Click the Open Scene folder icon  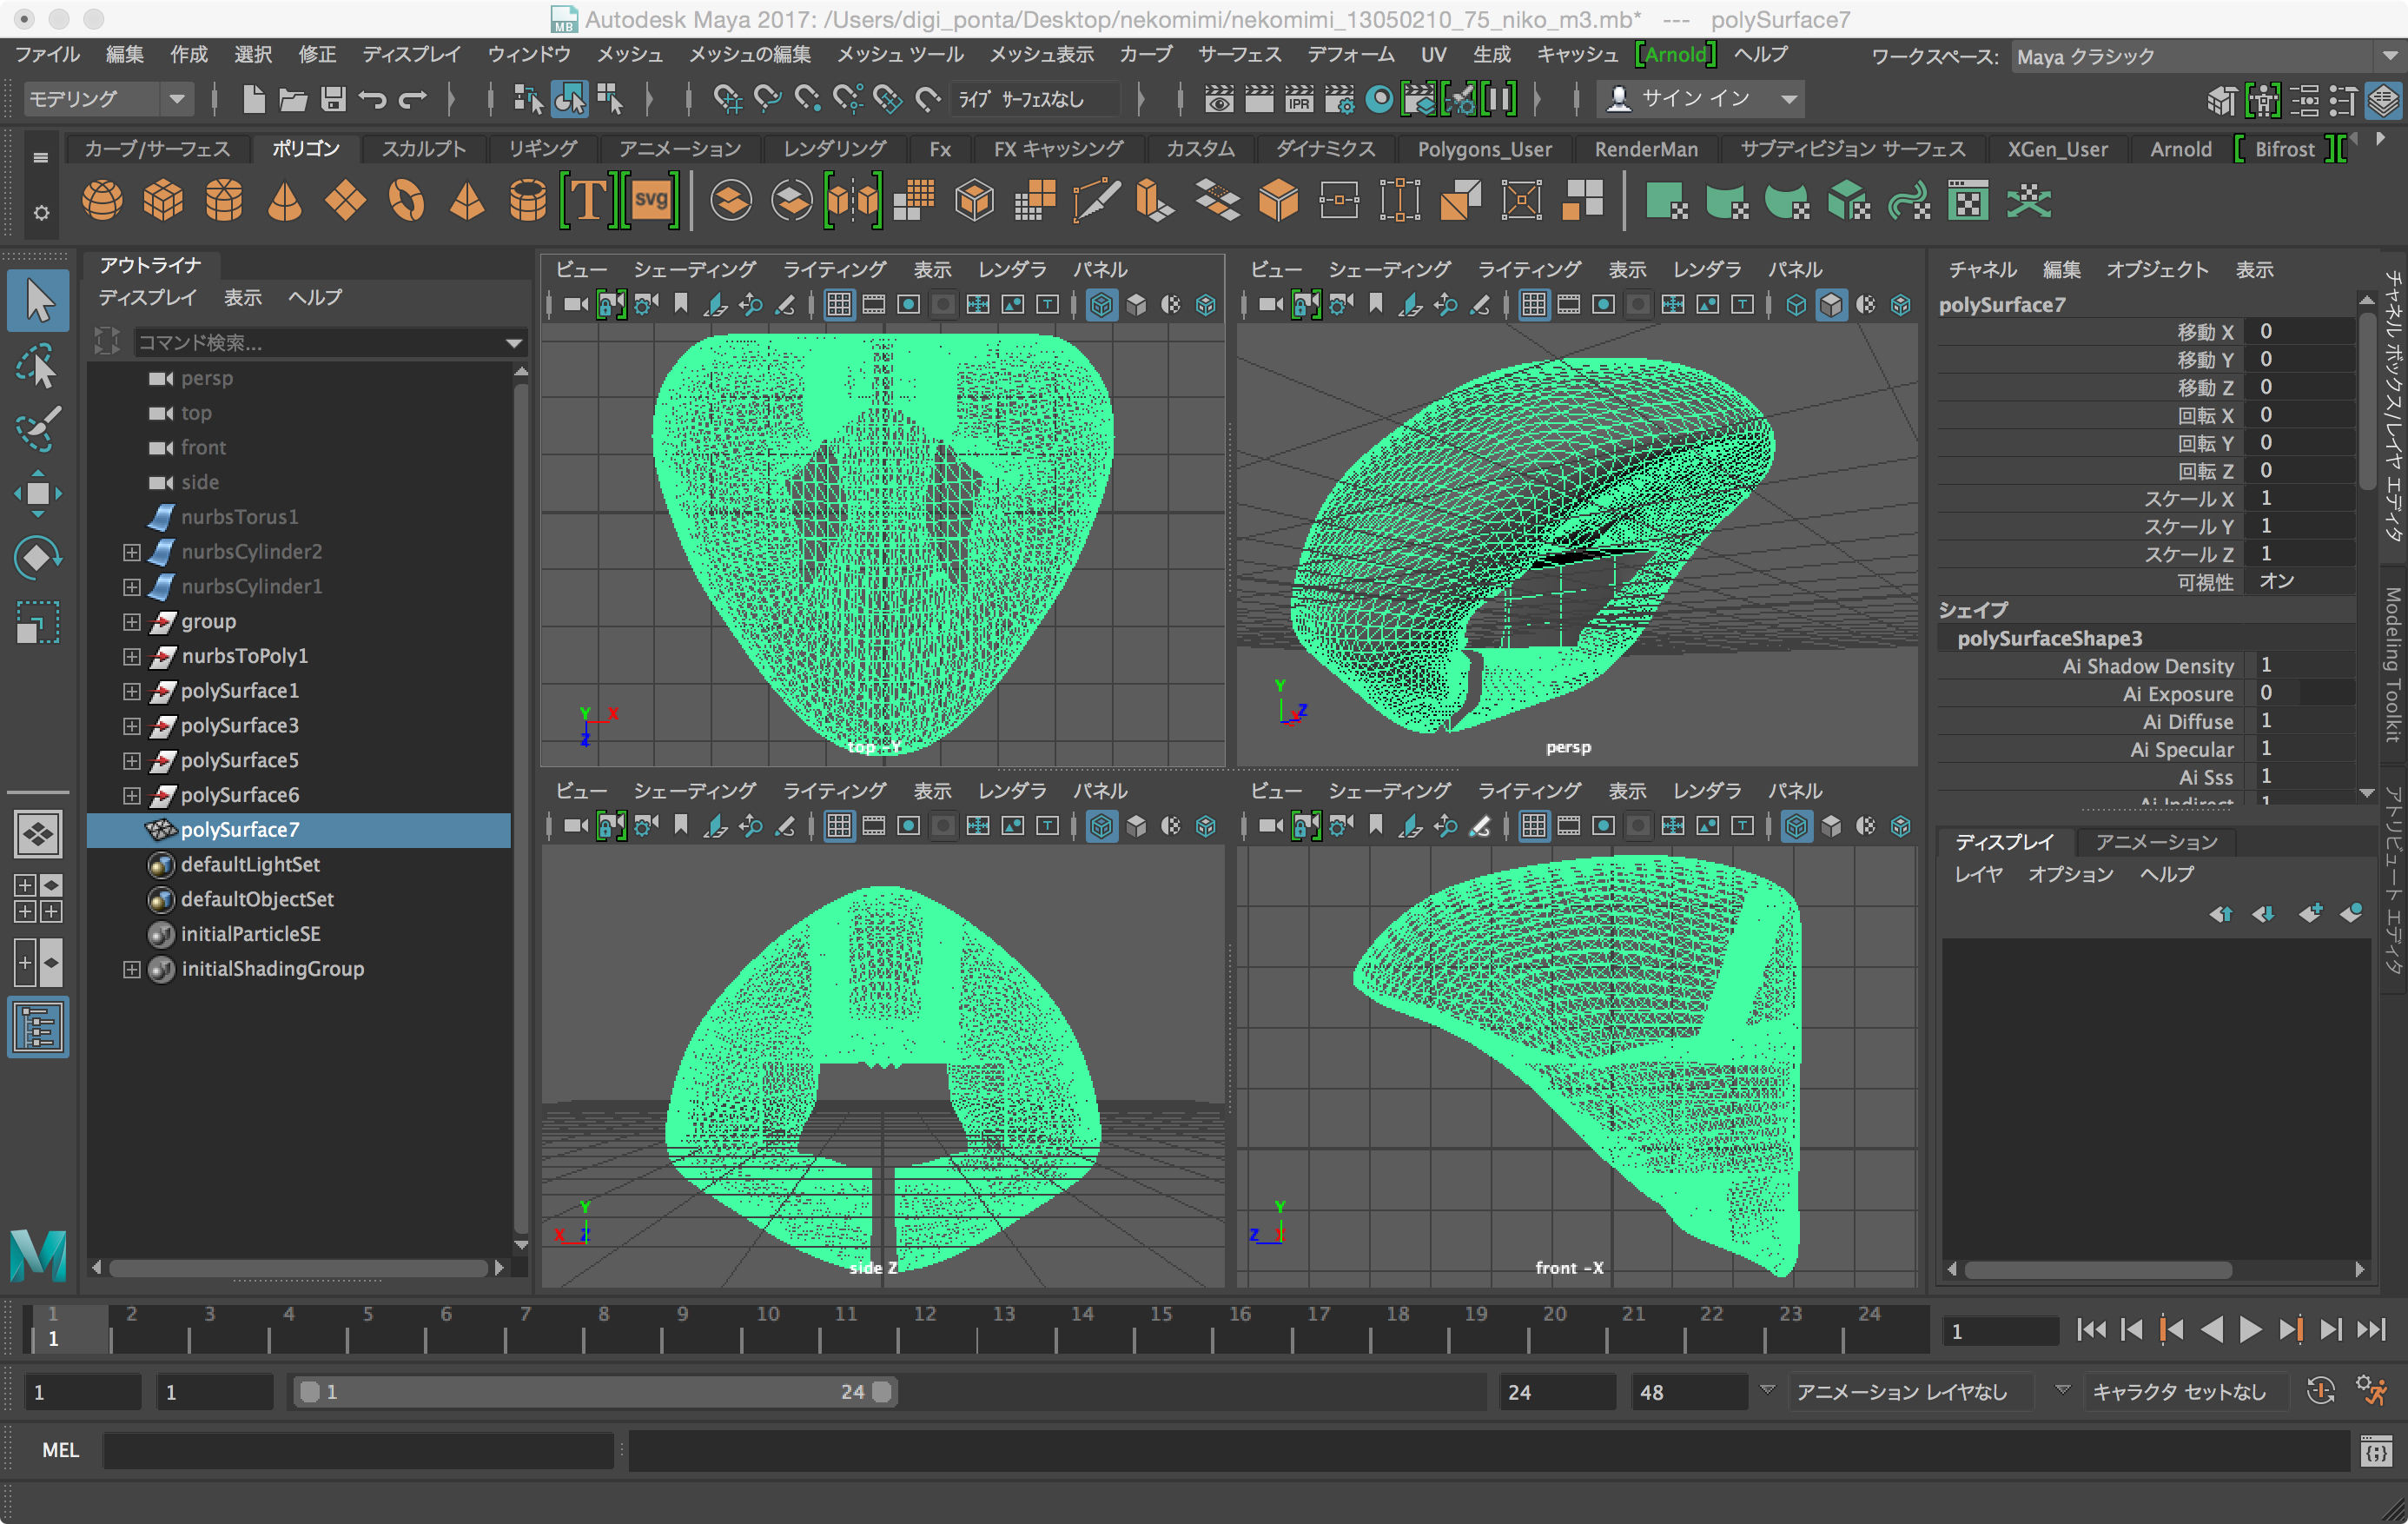coord(292,99)
